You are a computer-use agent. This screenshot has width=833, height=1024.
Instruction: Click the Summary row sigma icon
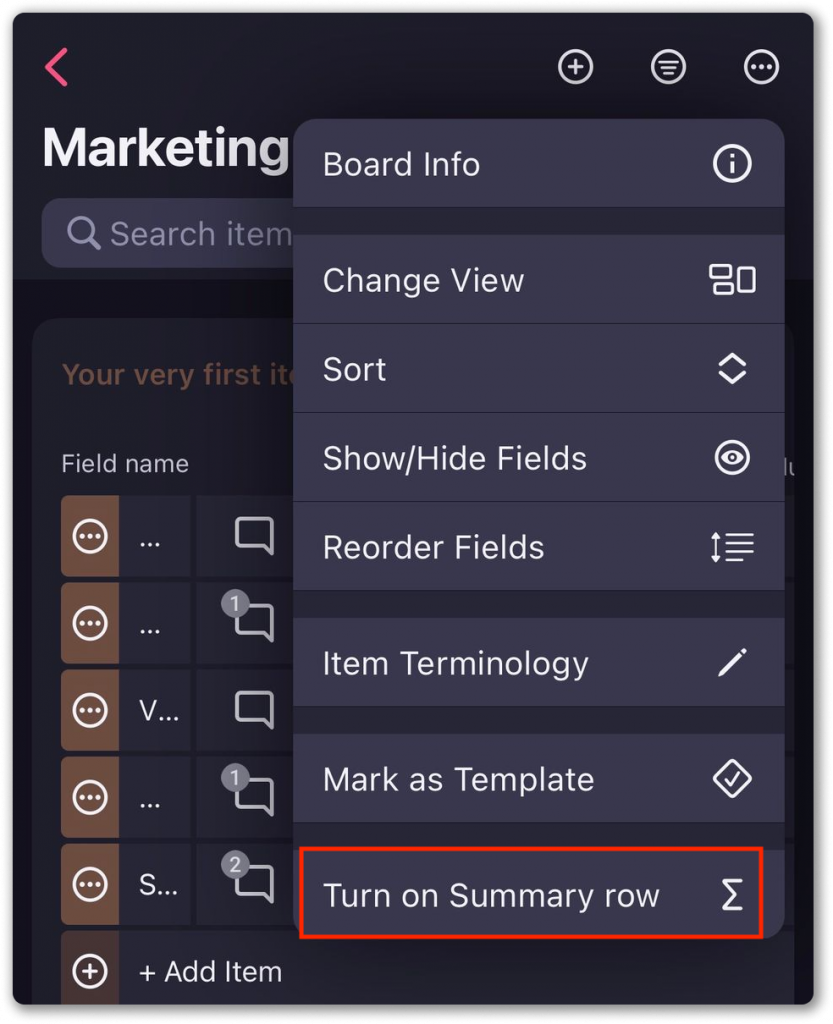point(731,895)
